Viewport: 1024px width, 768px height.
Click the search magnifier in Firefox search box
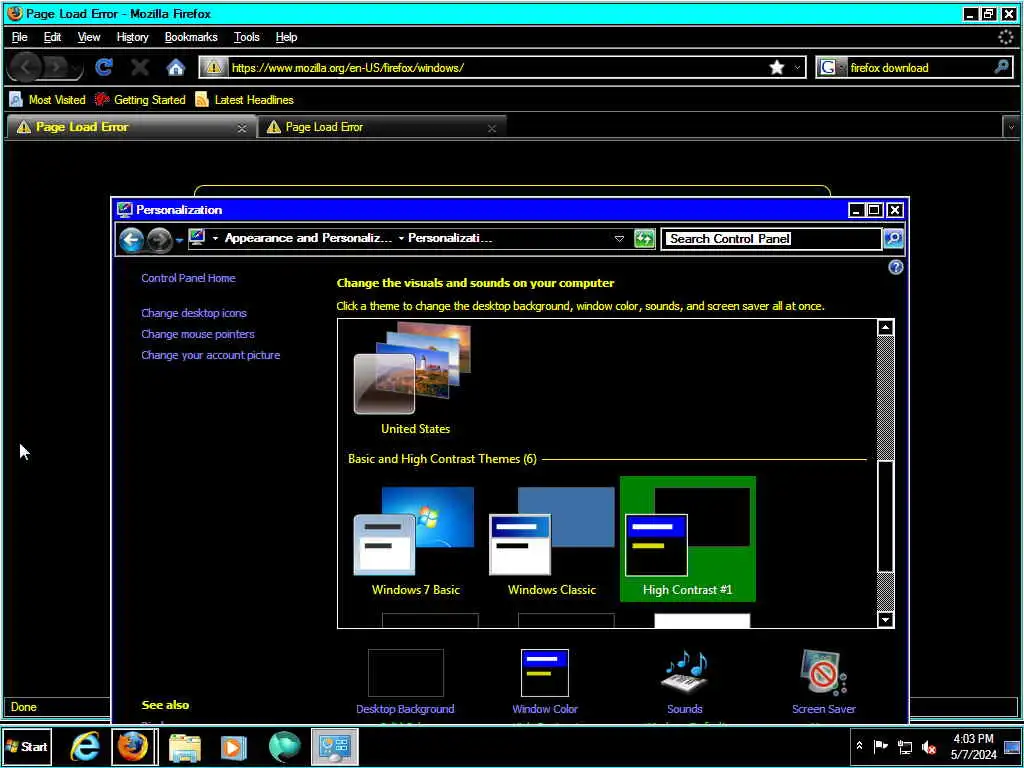(x=1001, y=67)
